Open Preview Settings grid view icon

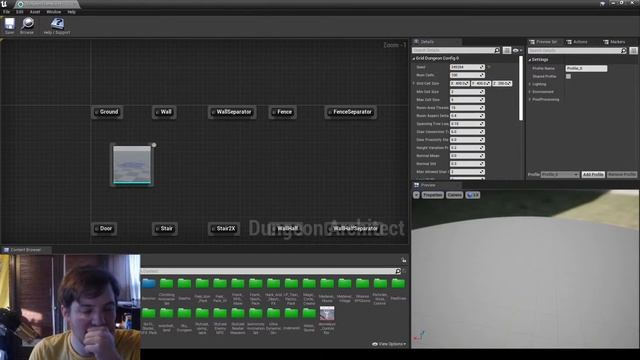click(633, 51)
